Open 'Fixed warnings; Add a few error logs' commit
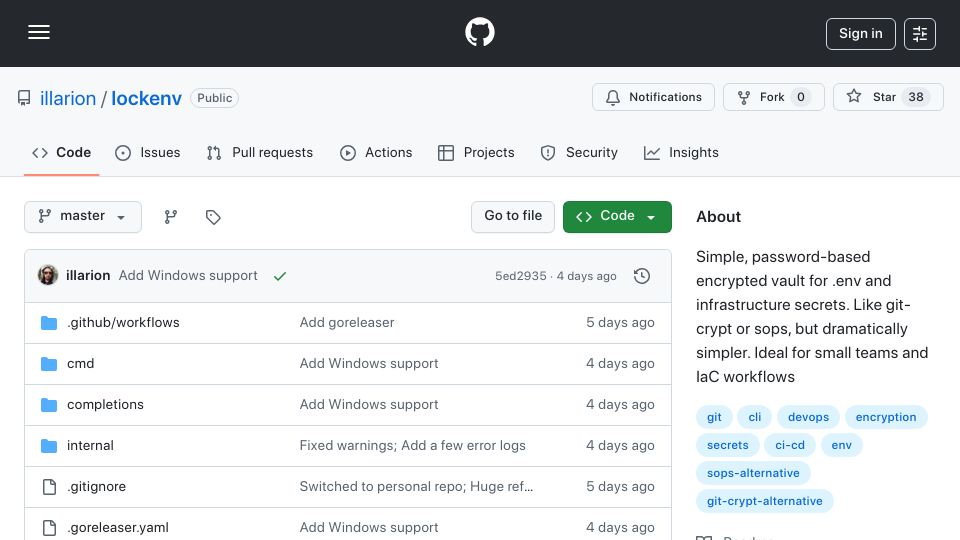Image resolution: width=960 pixels, height=540 pixels. tap(412, 446)
